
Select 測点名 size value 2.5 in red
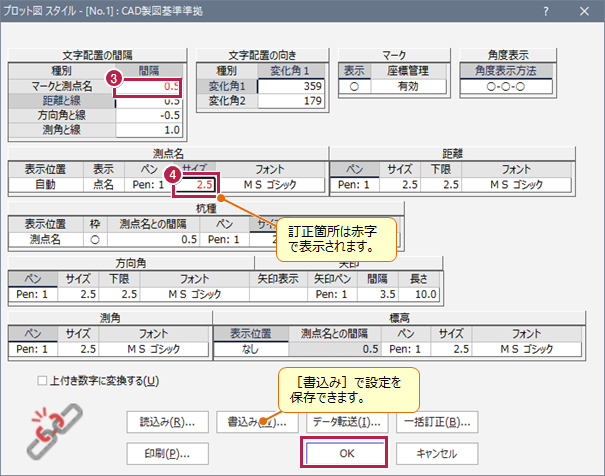(x=195, y=185)
